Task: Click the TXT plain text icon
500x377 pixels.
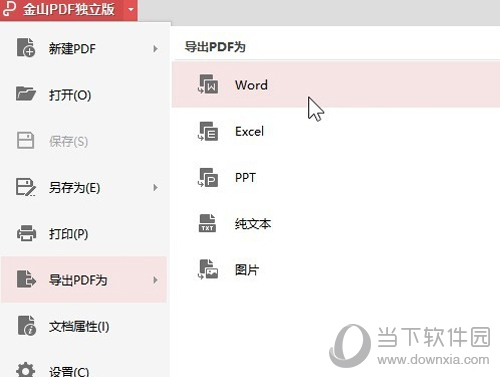Action: pos(207,223)
